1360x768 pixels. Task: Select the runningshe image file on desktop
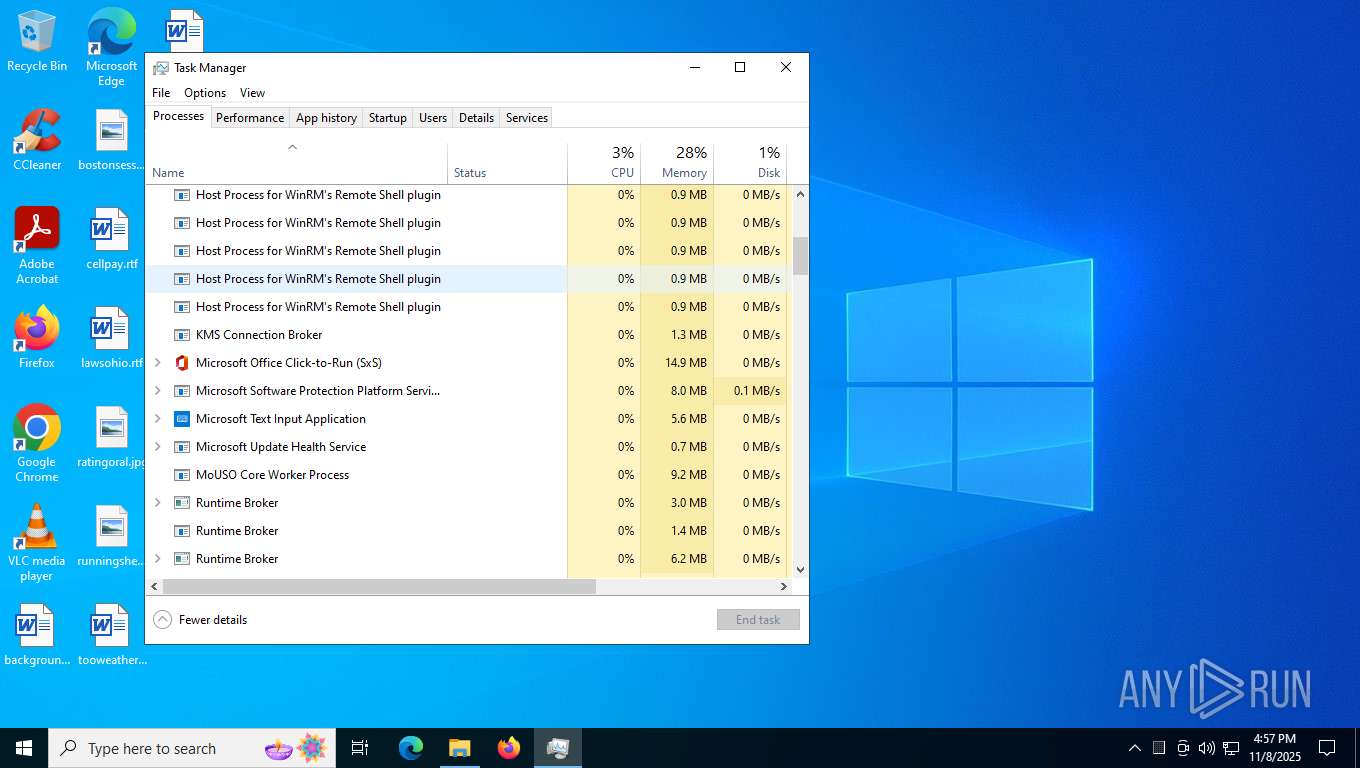click(111, 536)
